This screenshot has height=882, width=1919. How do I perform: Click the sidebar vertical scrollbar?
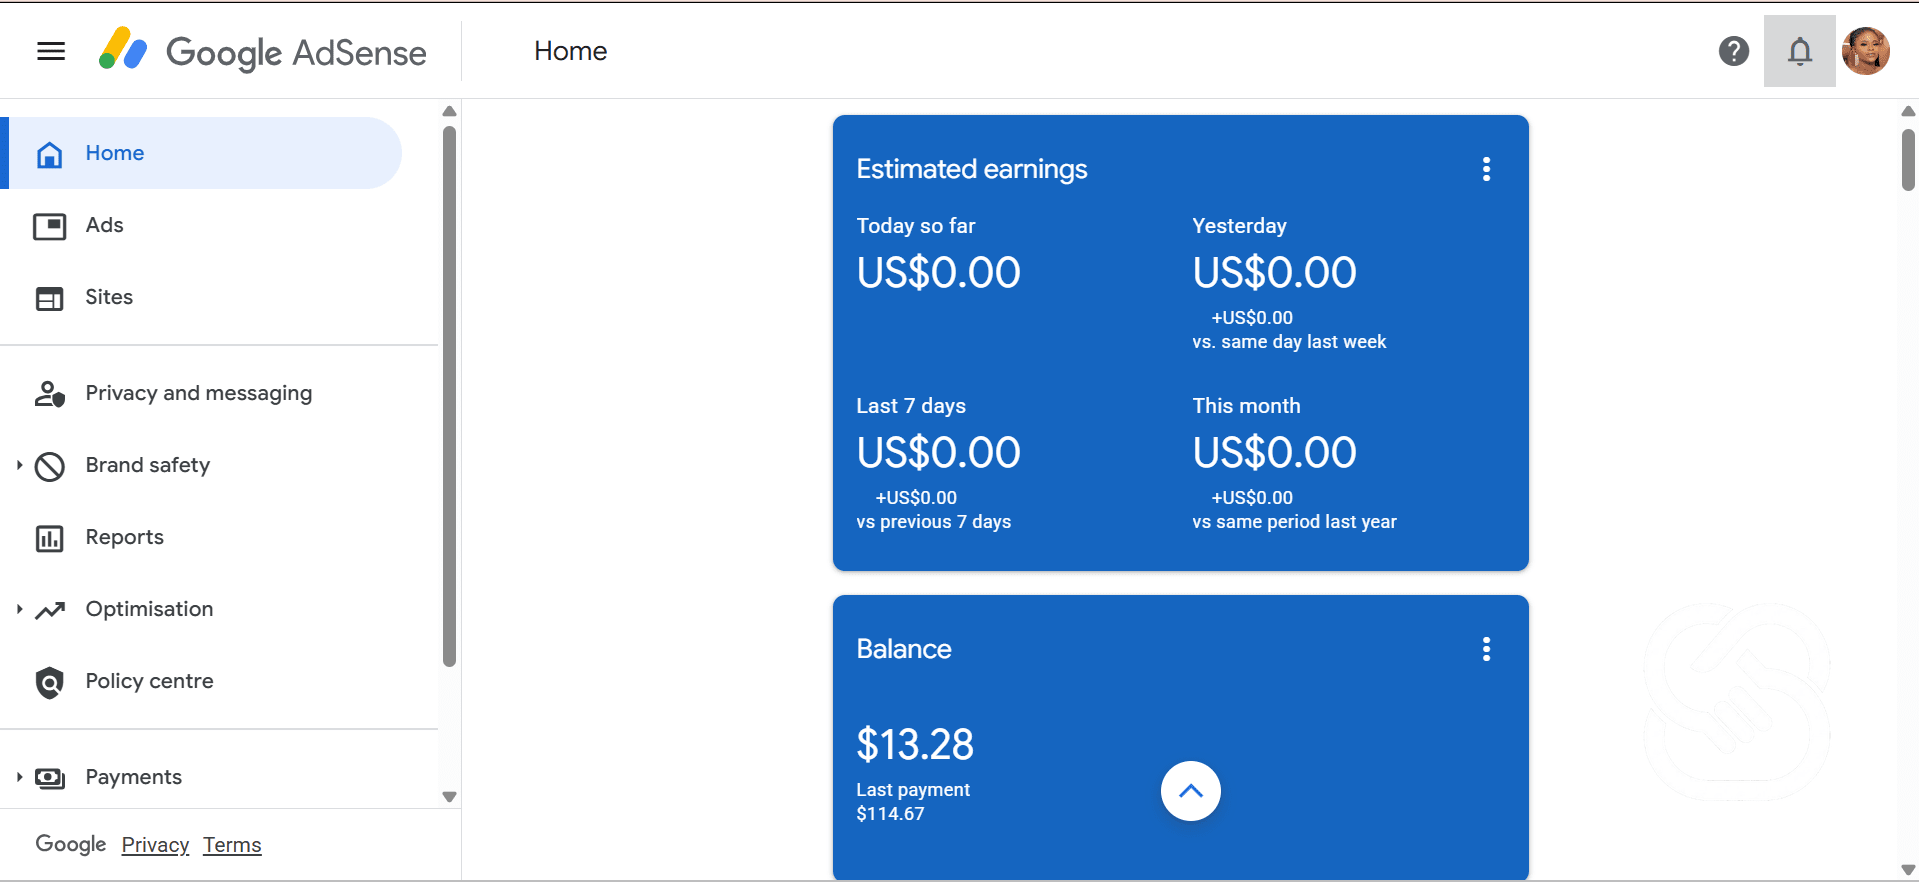449,396
